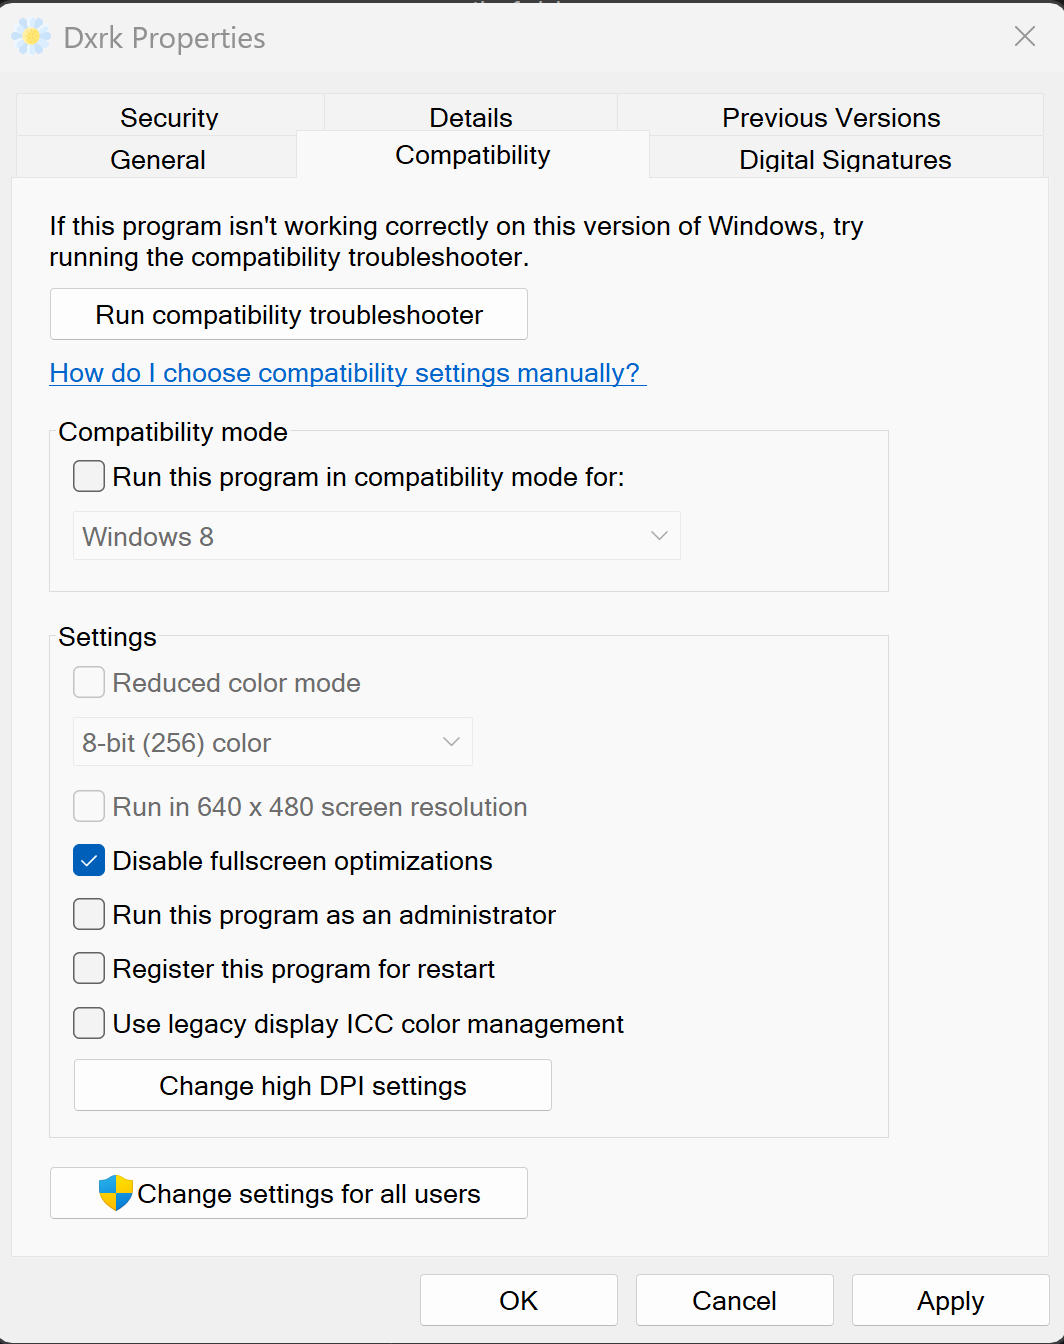The image size is (1064, 1344).
Task: Expand the 8-bit (256) color dropdown
Action: click(x=272, y=742)
